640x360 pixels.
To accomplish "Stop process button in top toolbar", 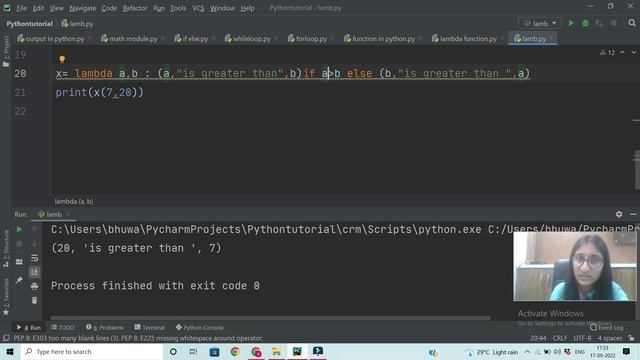I will [x=613, y=23].
